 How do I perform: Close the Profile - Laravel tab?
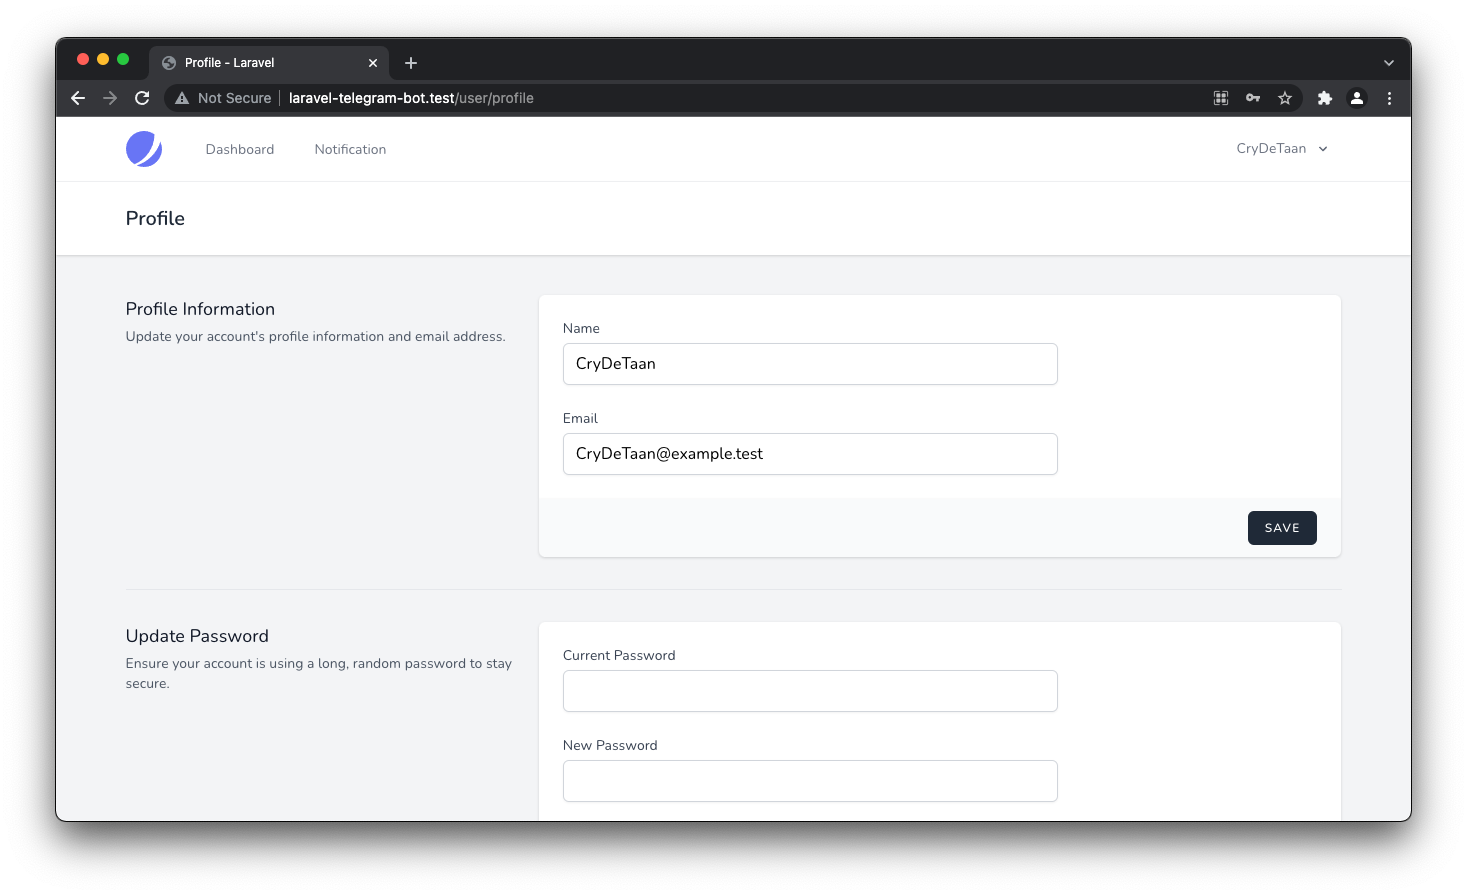[x=373, y=63]
